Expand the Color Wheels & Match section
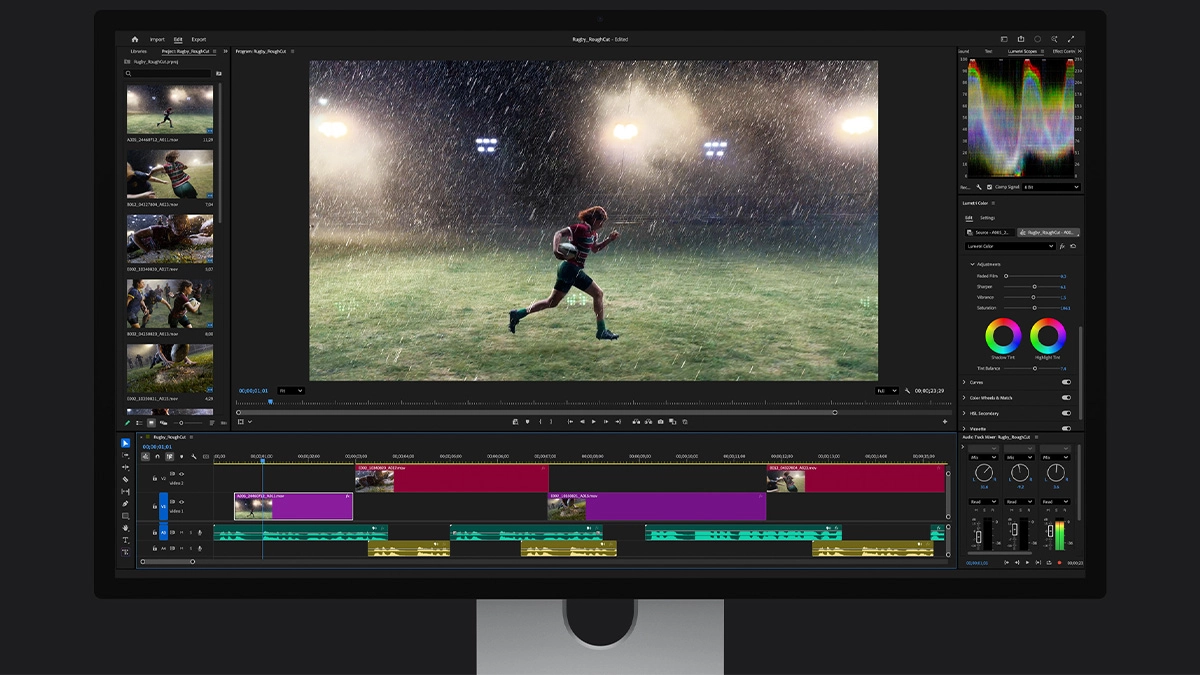Viewport: 1200px width, 675px height. (x=965, y=398)
